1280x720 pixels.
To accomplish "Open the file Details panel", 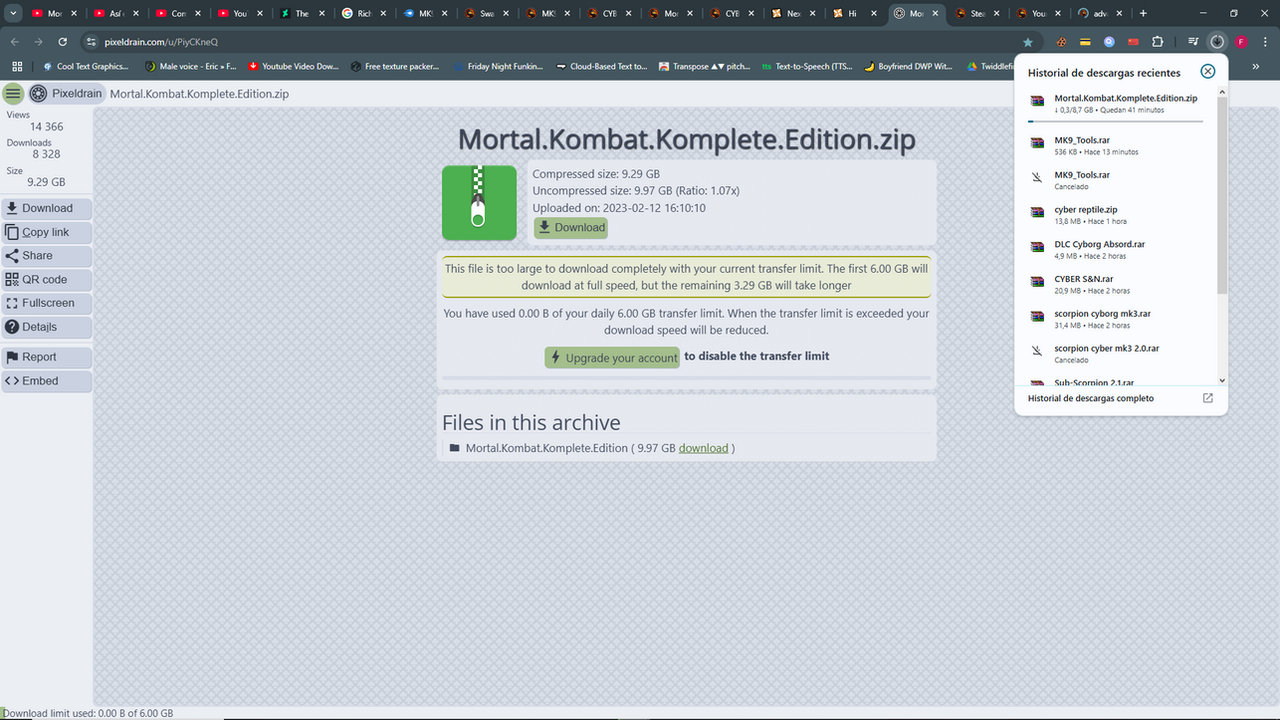I will click(47, 327).
